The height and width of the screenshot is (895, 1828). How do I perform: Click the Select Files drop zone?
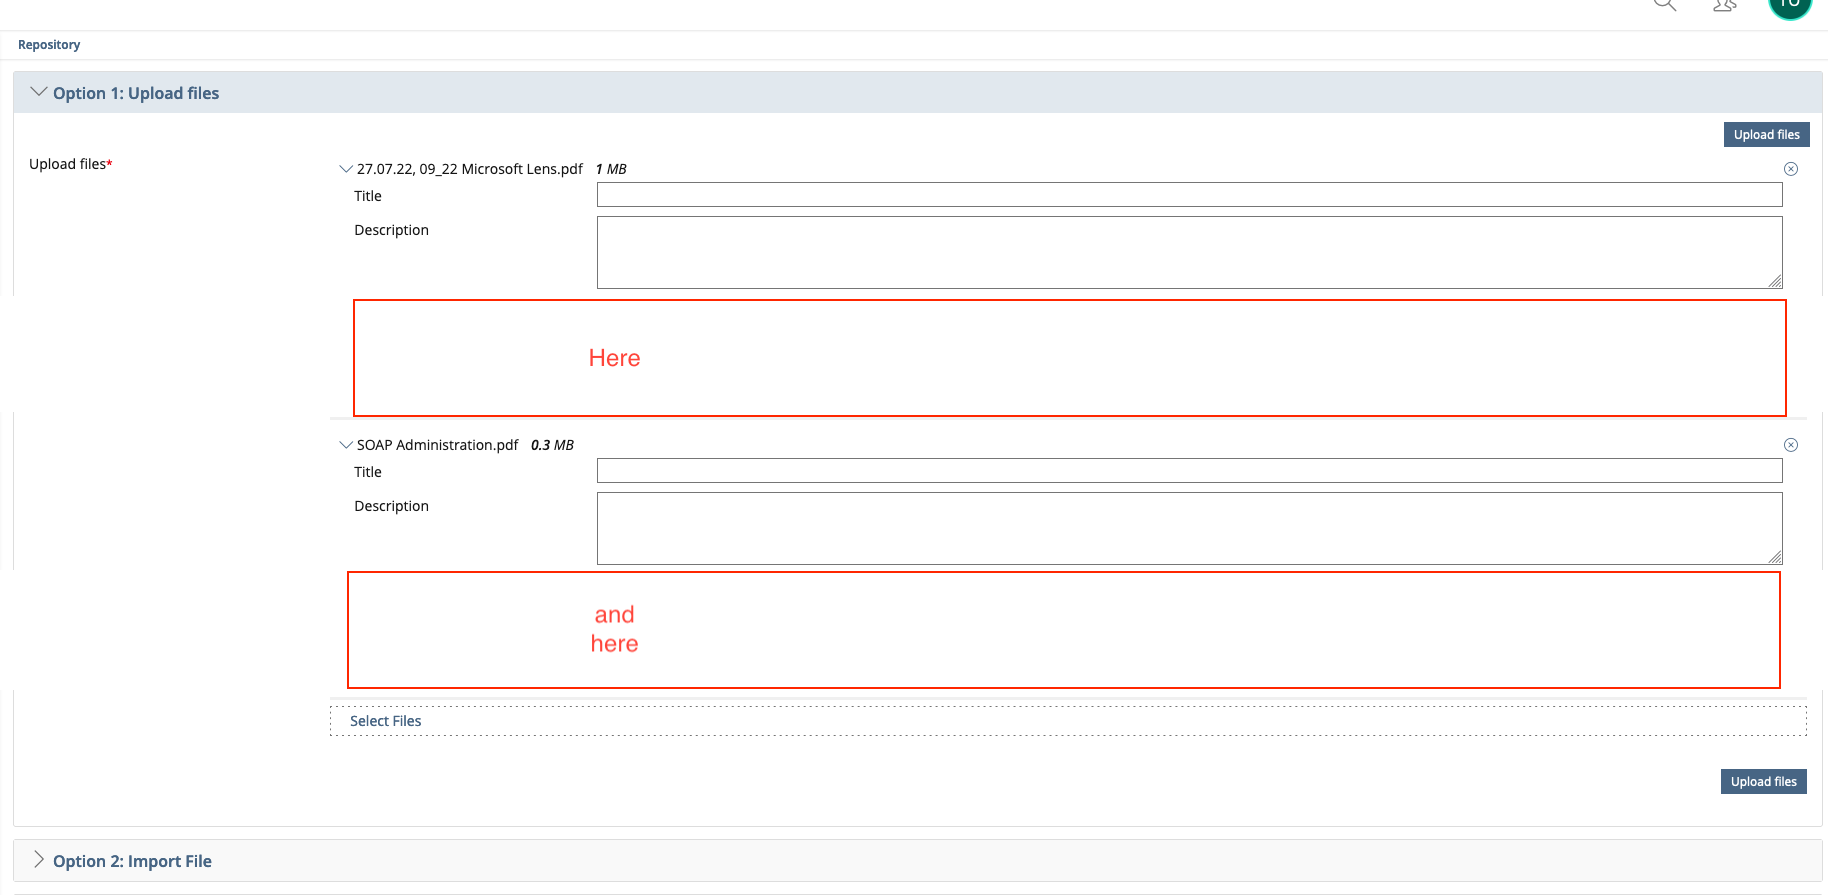(1067, 721)
